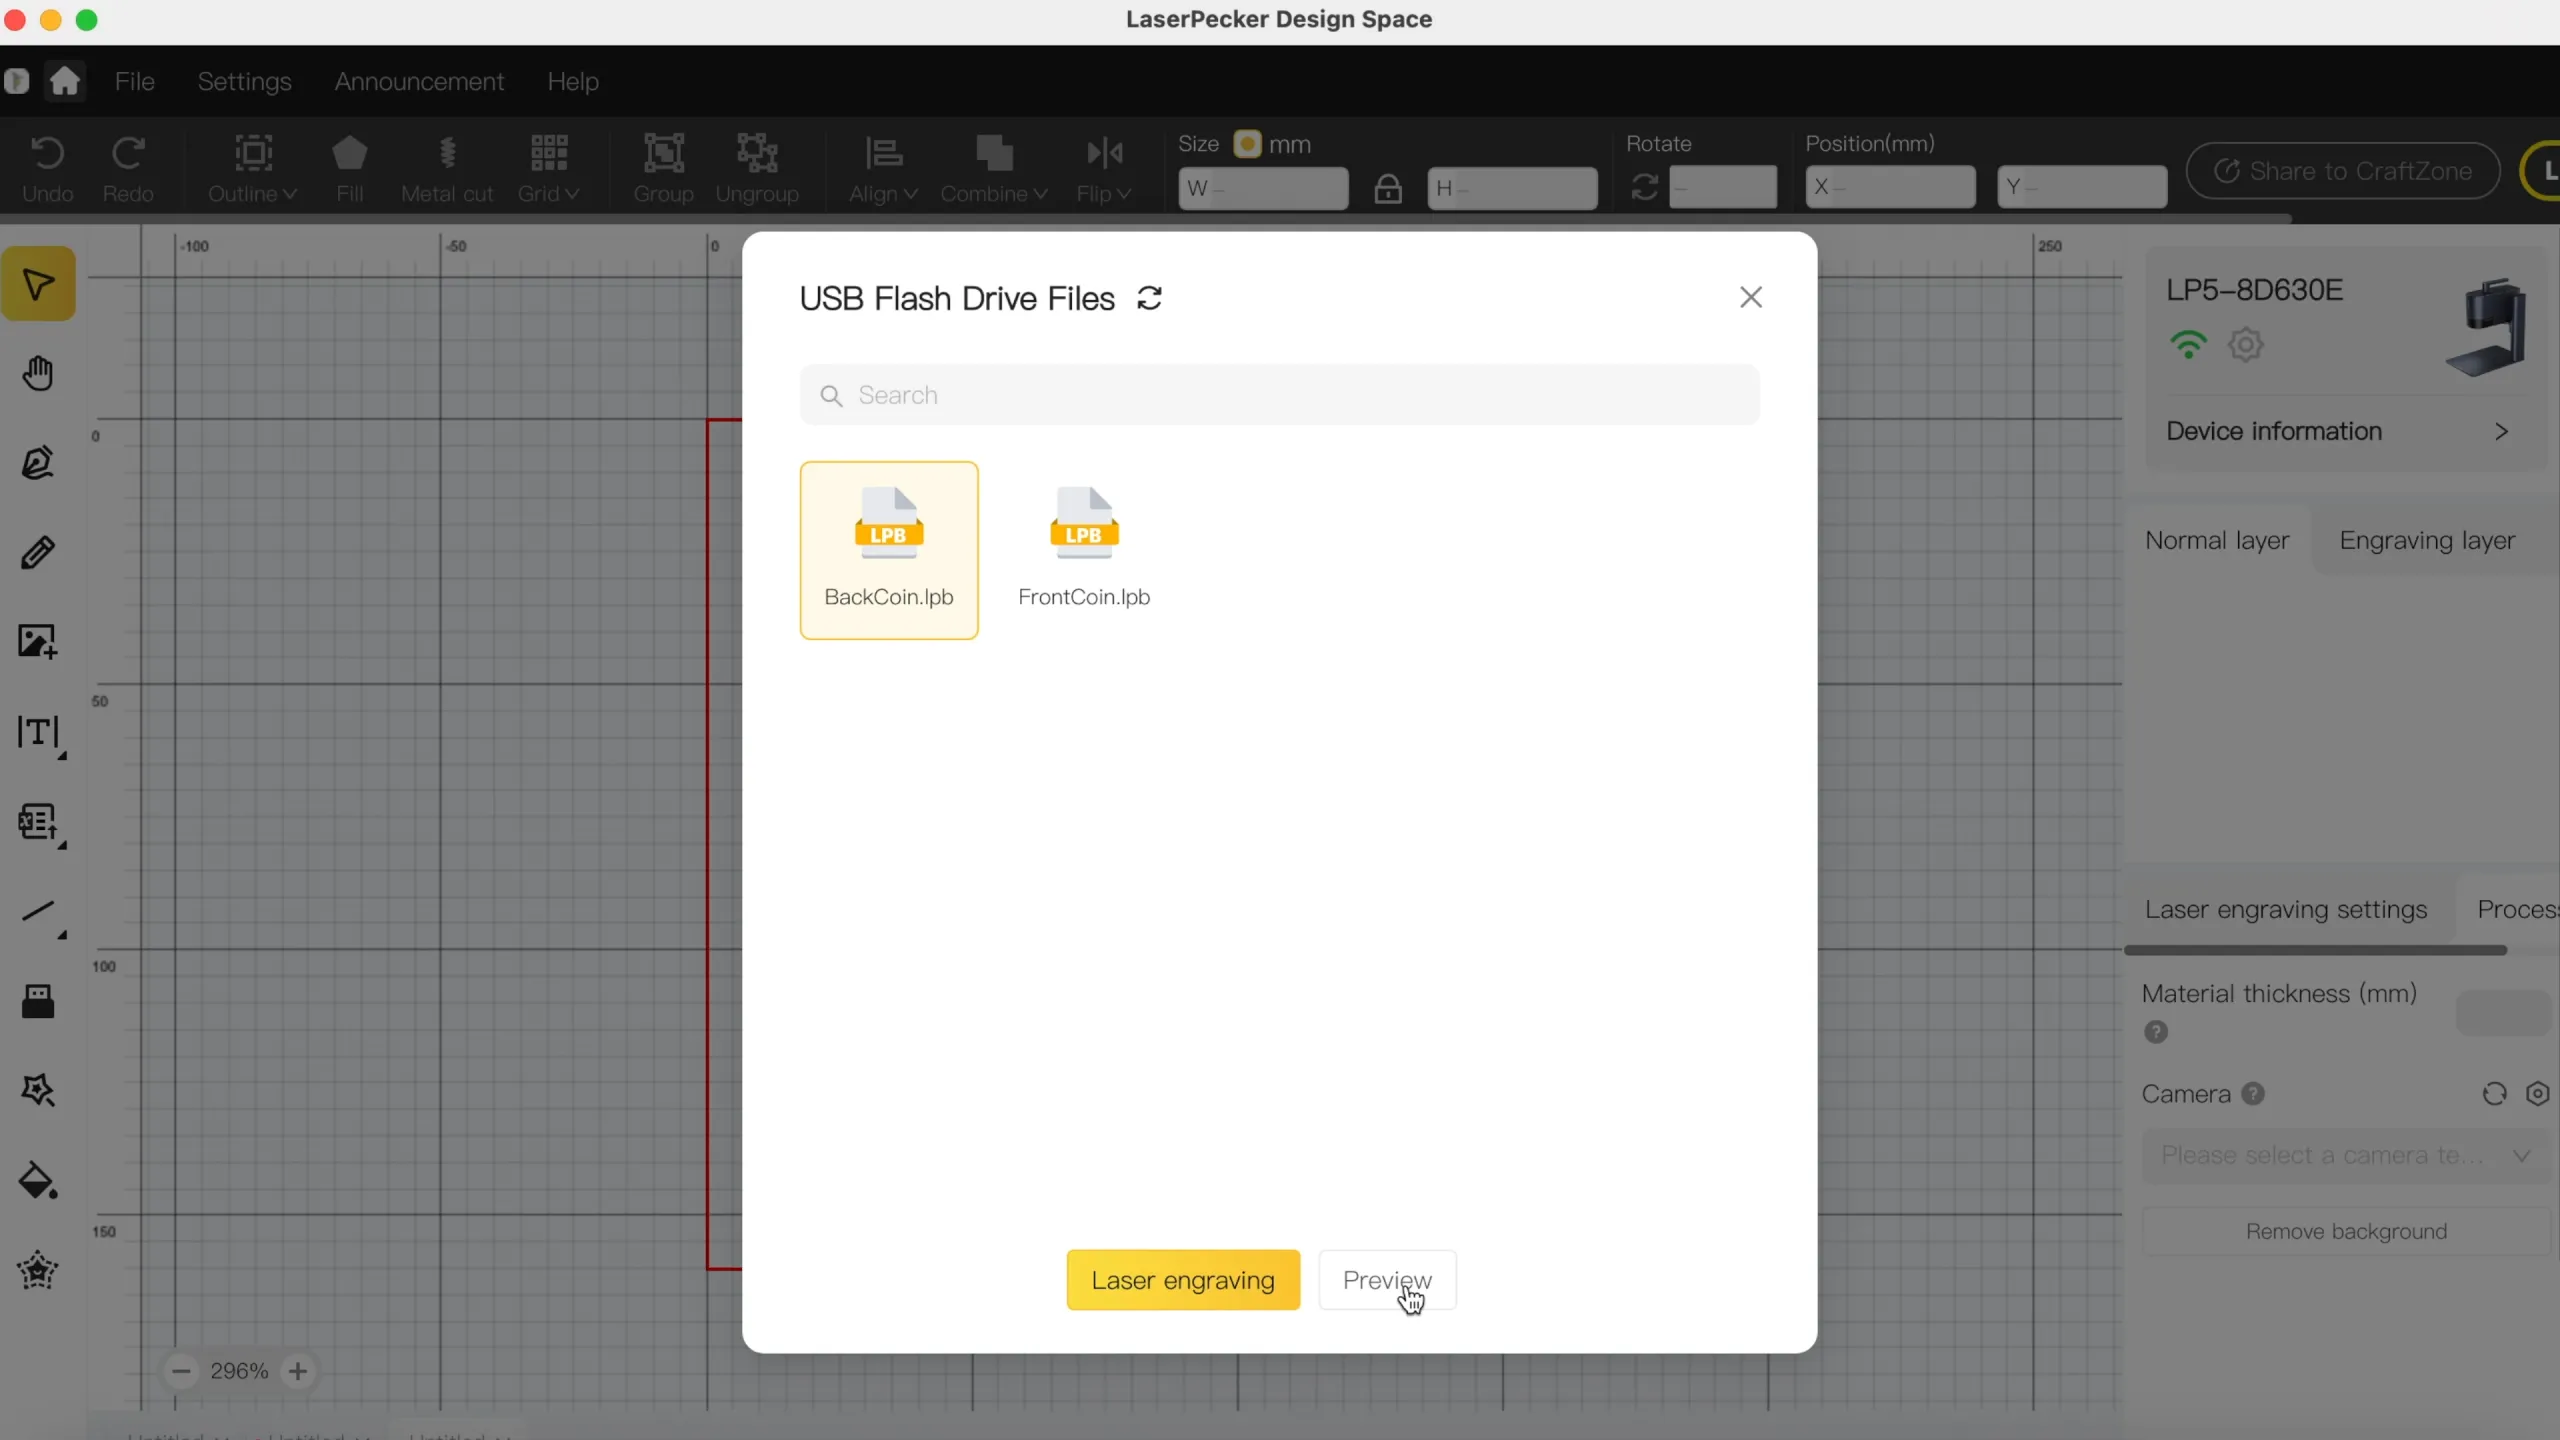Image resolution: width=2560 pixels, height=1440 pixels.
Task: Select the pen drawing tool
Action: (x=38, y=463)
